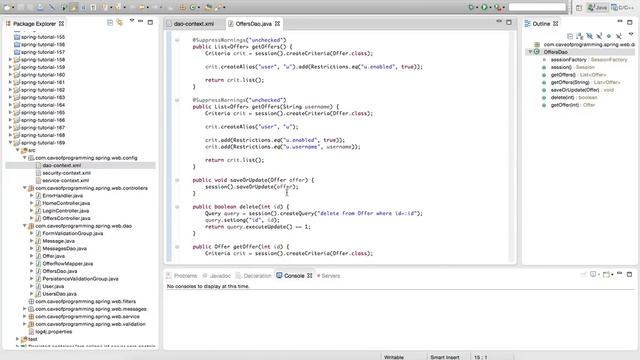Open the Javadoc tab

tap(217, 276)
